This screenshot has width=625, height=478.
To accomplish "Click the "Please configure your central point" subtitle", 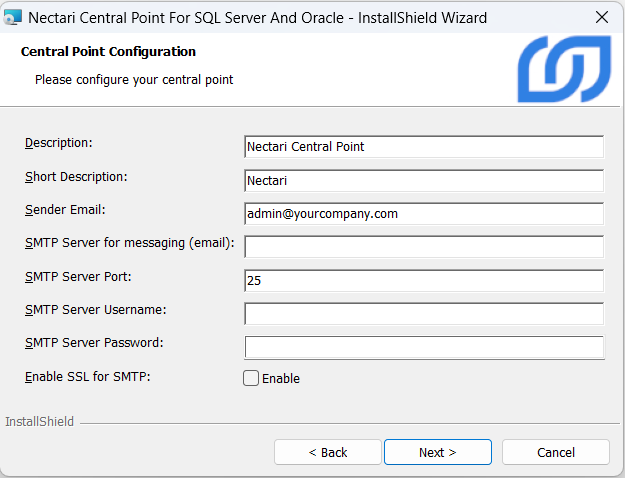I will point(134,79).
